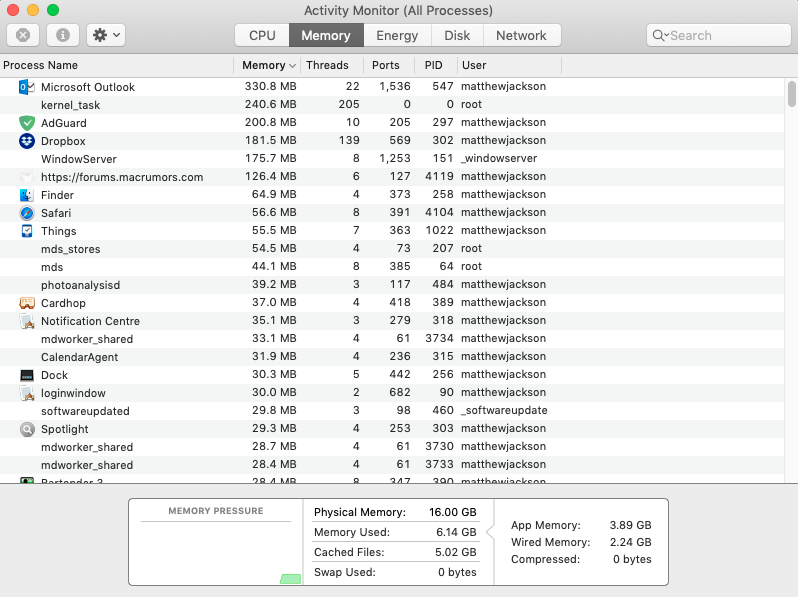
Task: Click the Search field
Action: coord(719,35)
